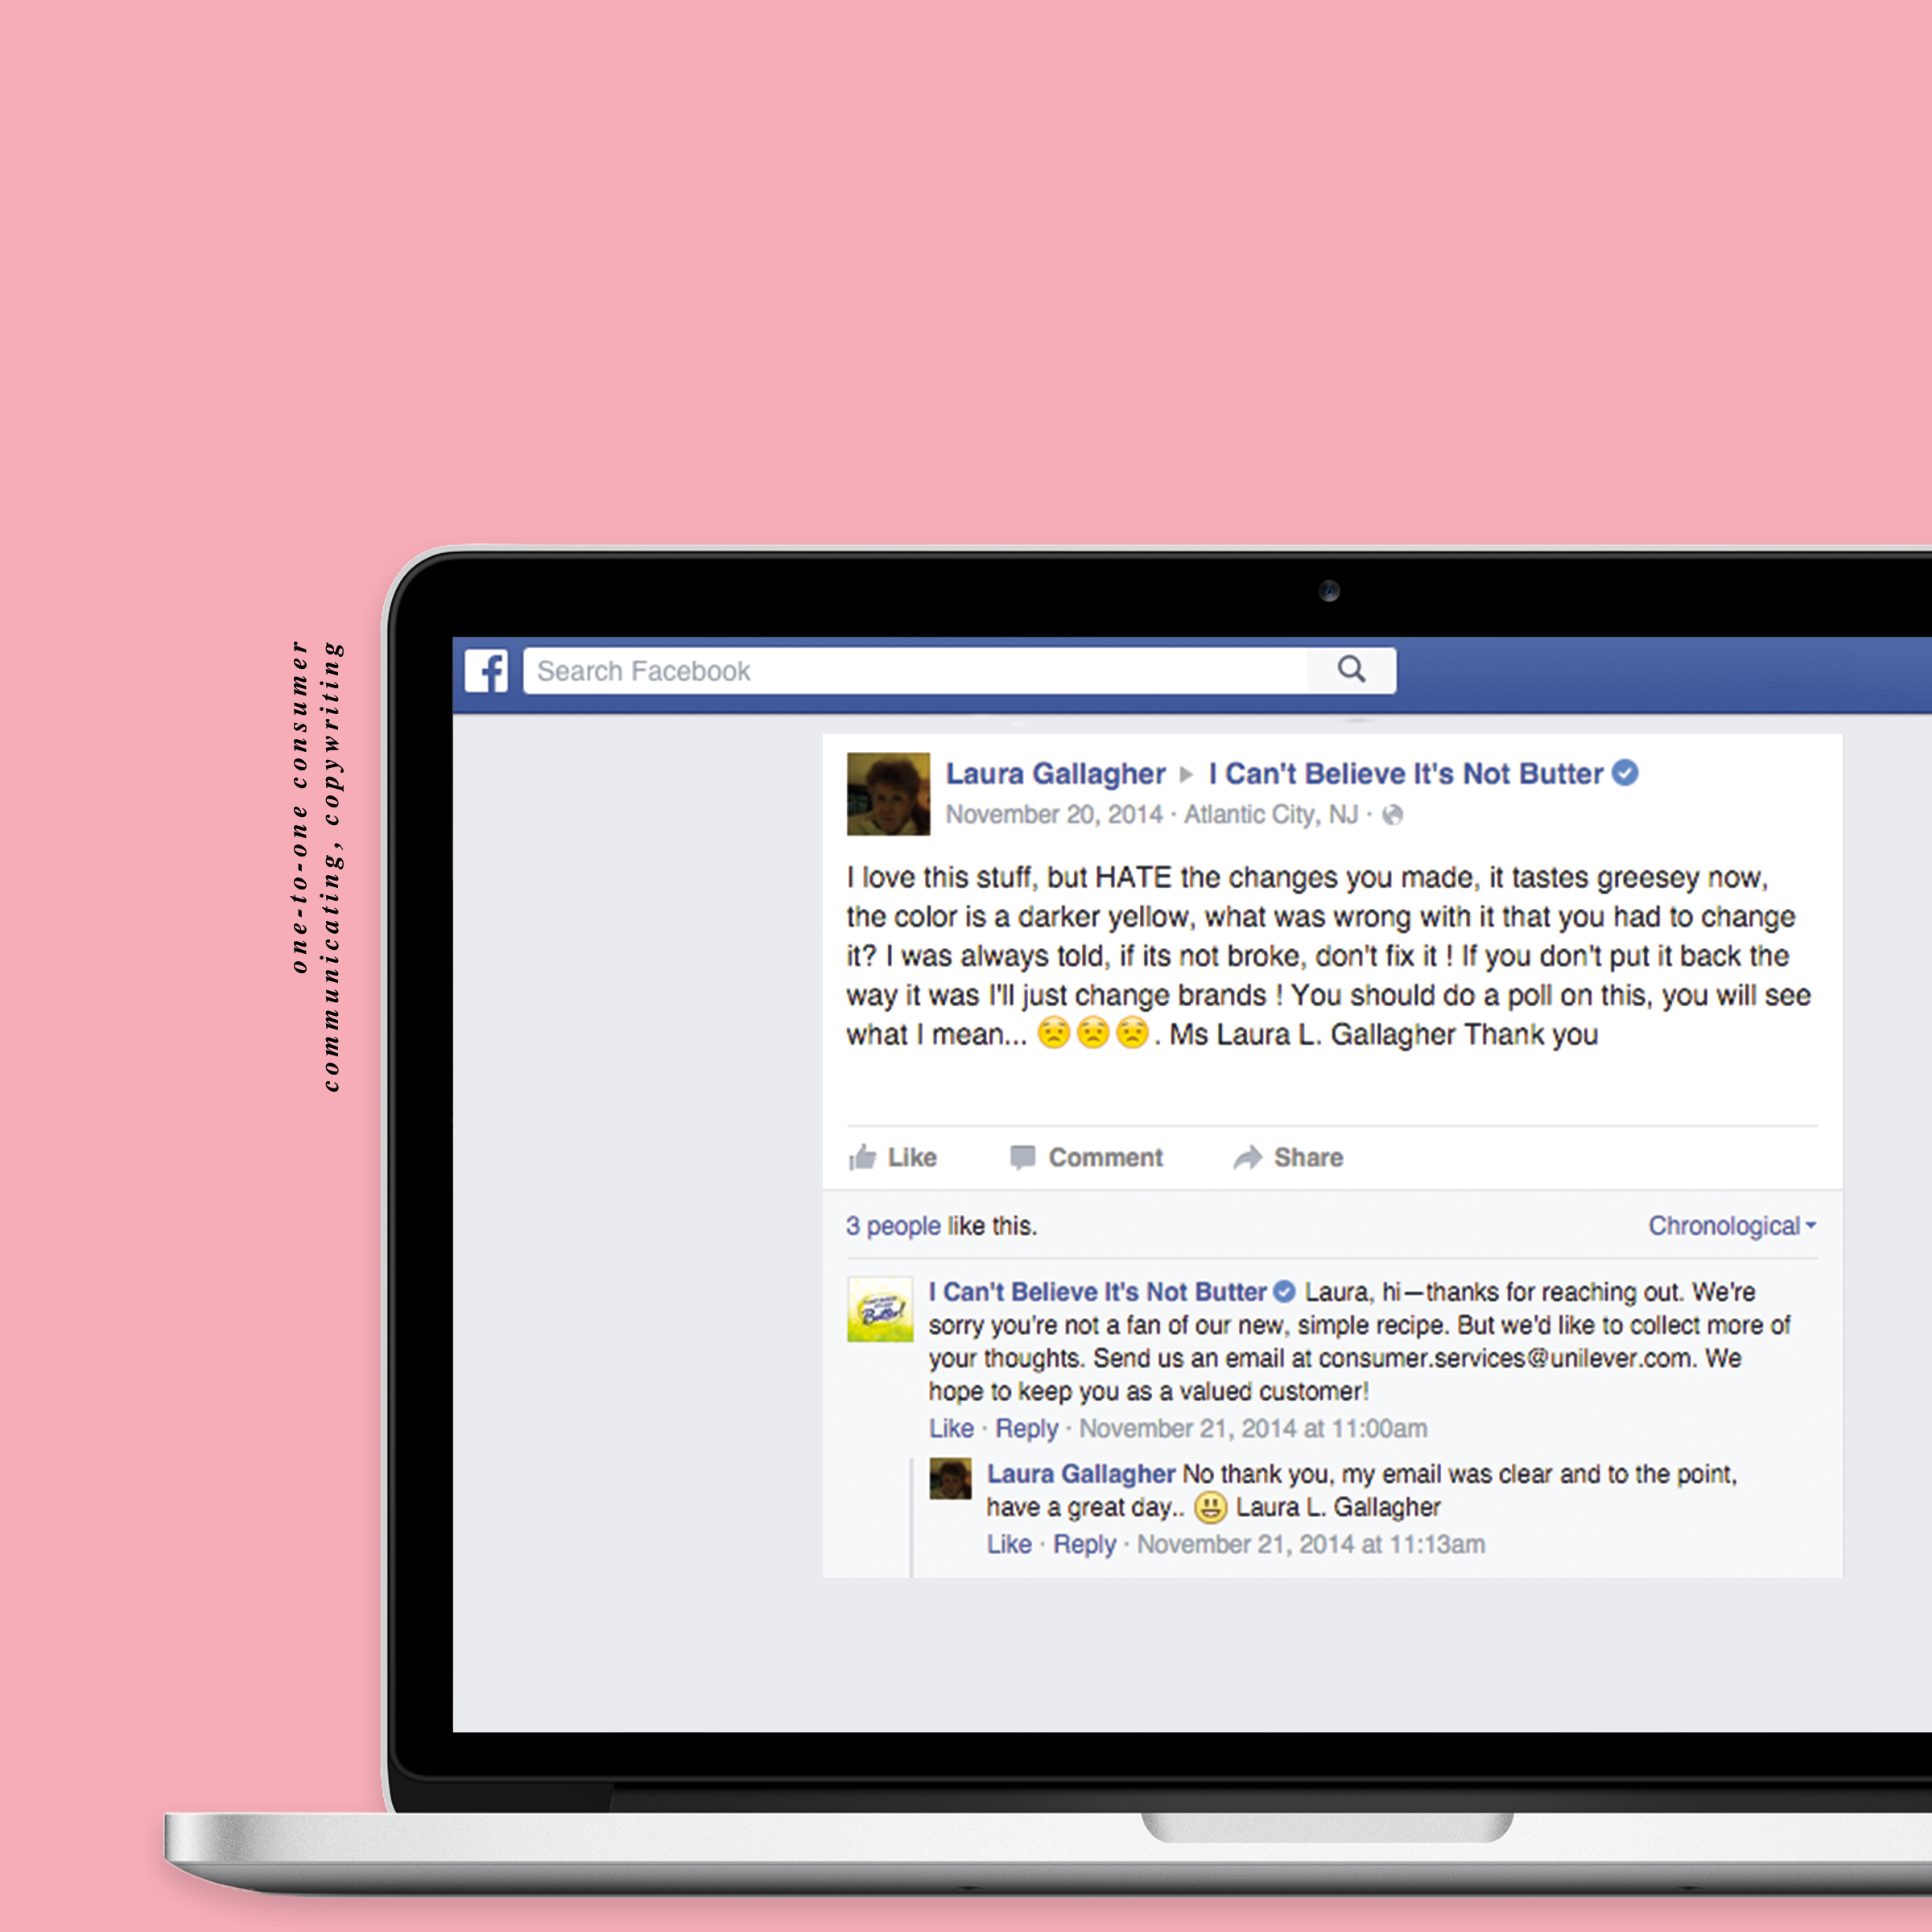The width and height of the screenshot is (1932, 1932).
Task: Reply to Laura Gallagher's nested comment
Action: (x=1084, y=1544)
